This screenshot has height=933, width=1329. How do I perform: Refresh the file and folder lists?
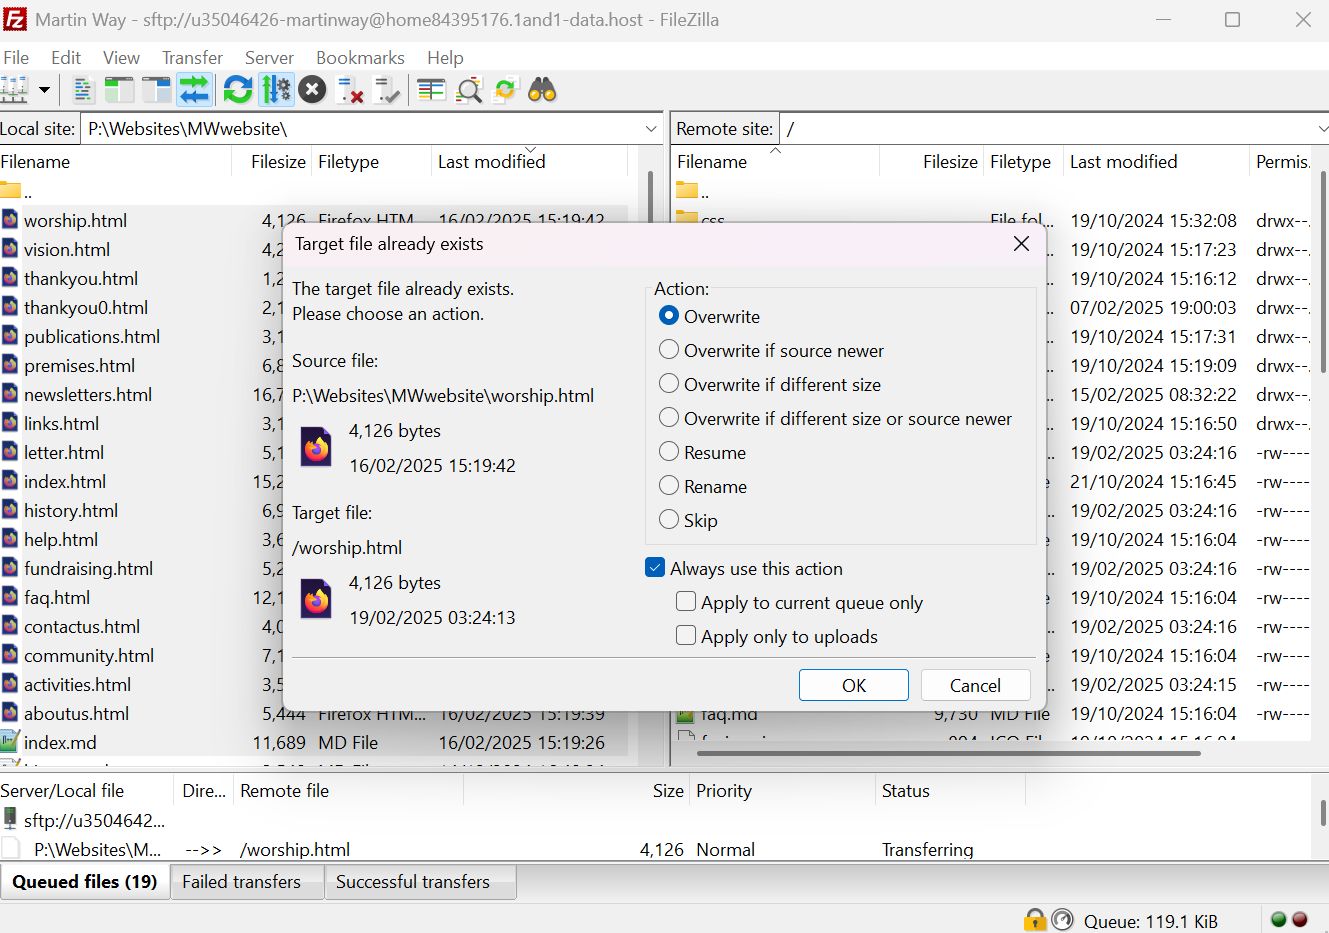[237, 90]
